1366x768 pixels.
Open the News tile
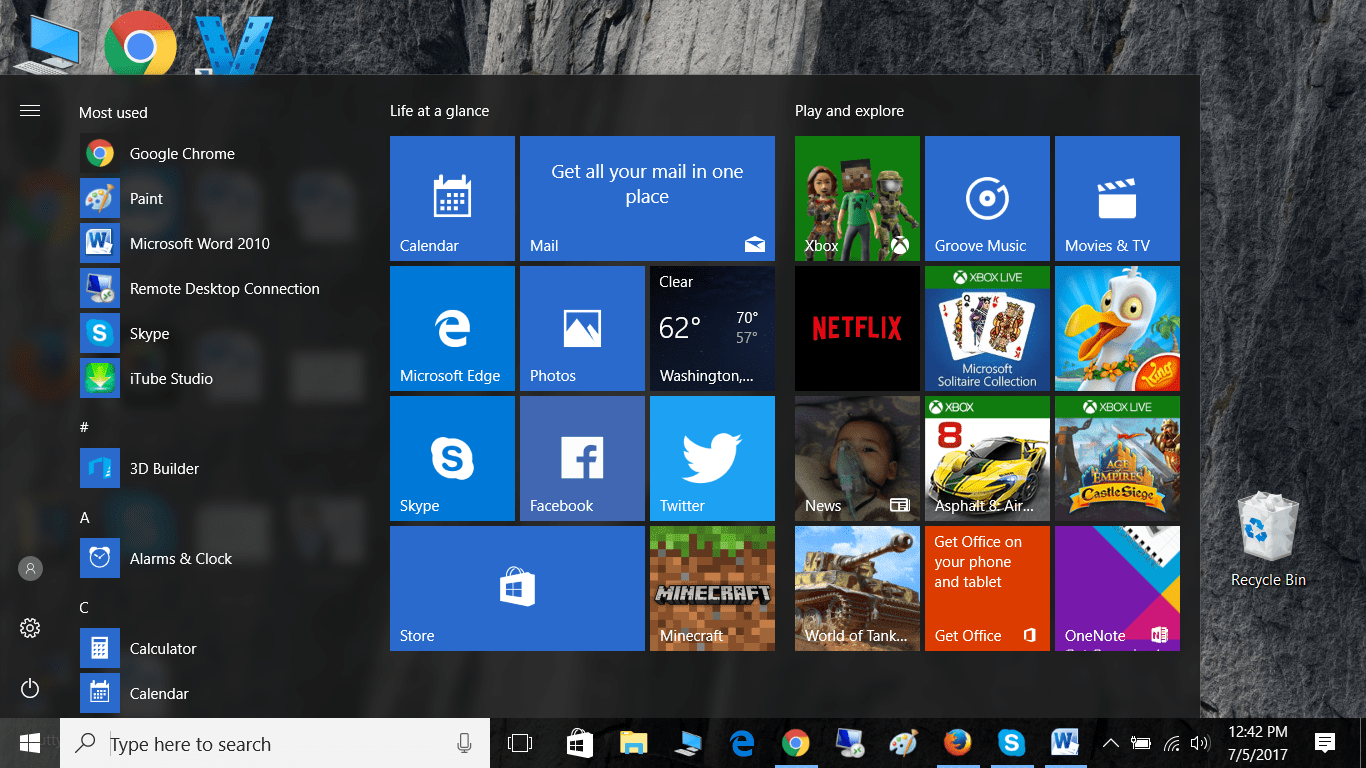pos(857,459)
